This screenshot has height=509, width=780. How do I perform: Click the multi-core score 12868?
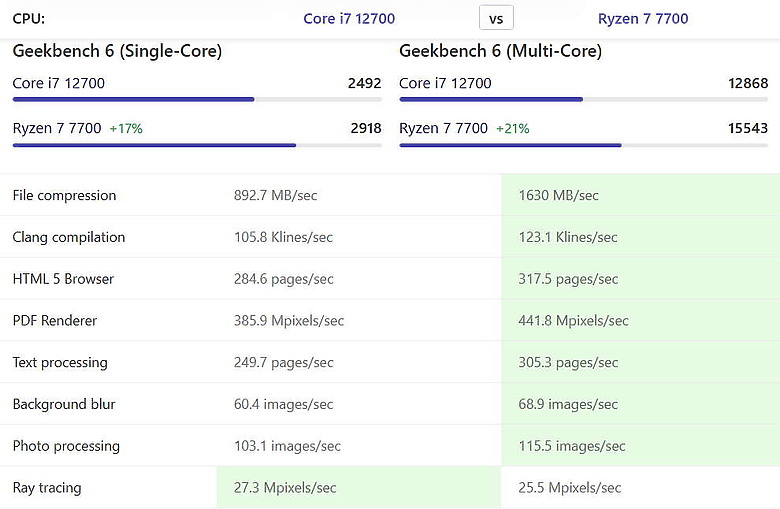tap(748, 83)
